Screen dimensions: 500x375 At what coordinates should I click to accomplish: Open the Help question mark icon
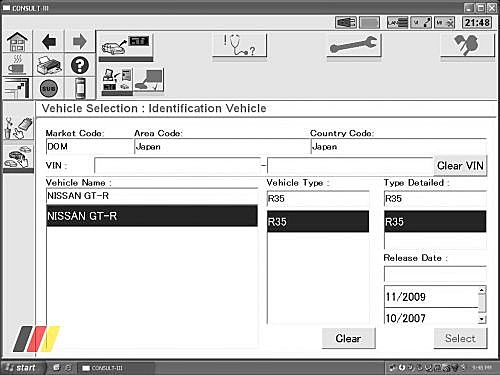point(80,65)
